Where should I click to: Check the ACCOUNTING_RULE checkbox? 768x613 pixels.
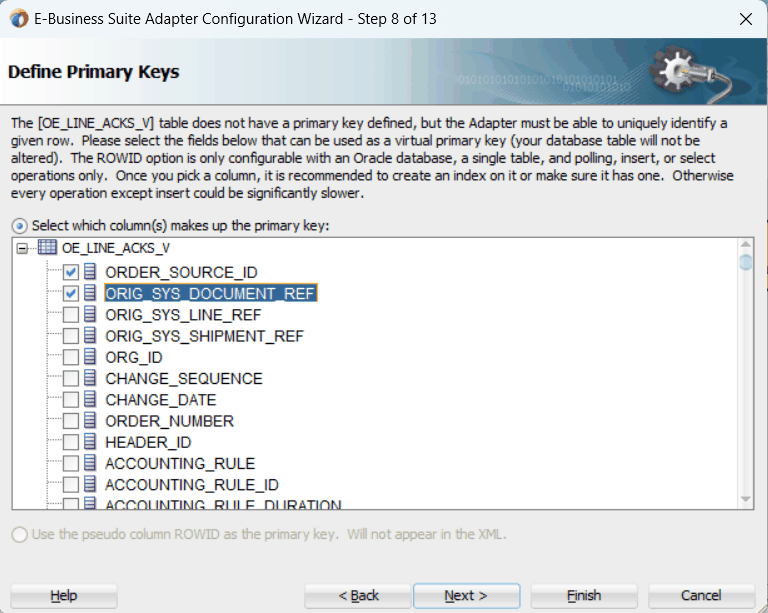(71, 464)
